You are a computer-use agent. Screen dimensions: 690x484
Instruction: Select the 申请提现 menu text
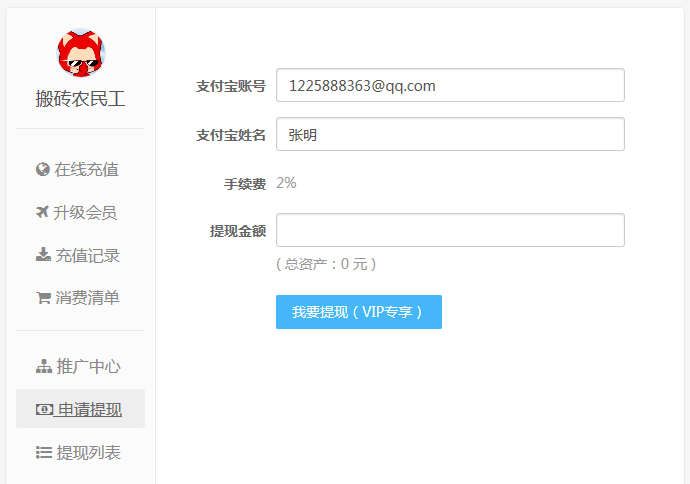coord(89,409)
